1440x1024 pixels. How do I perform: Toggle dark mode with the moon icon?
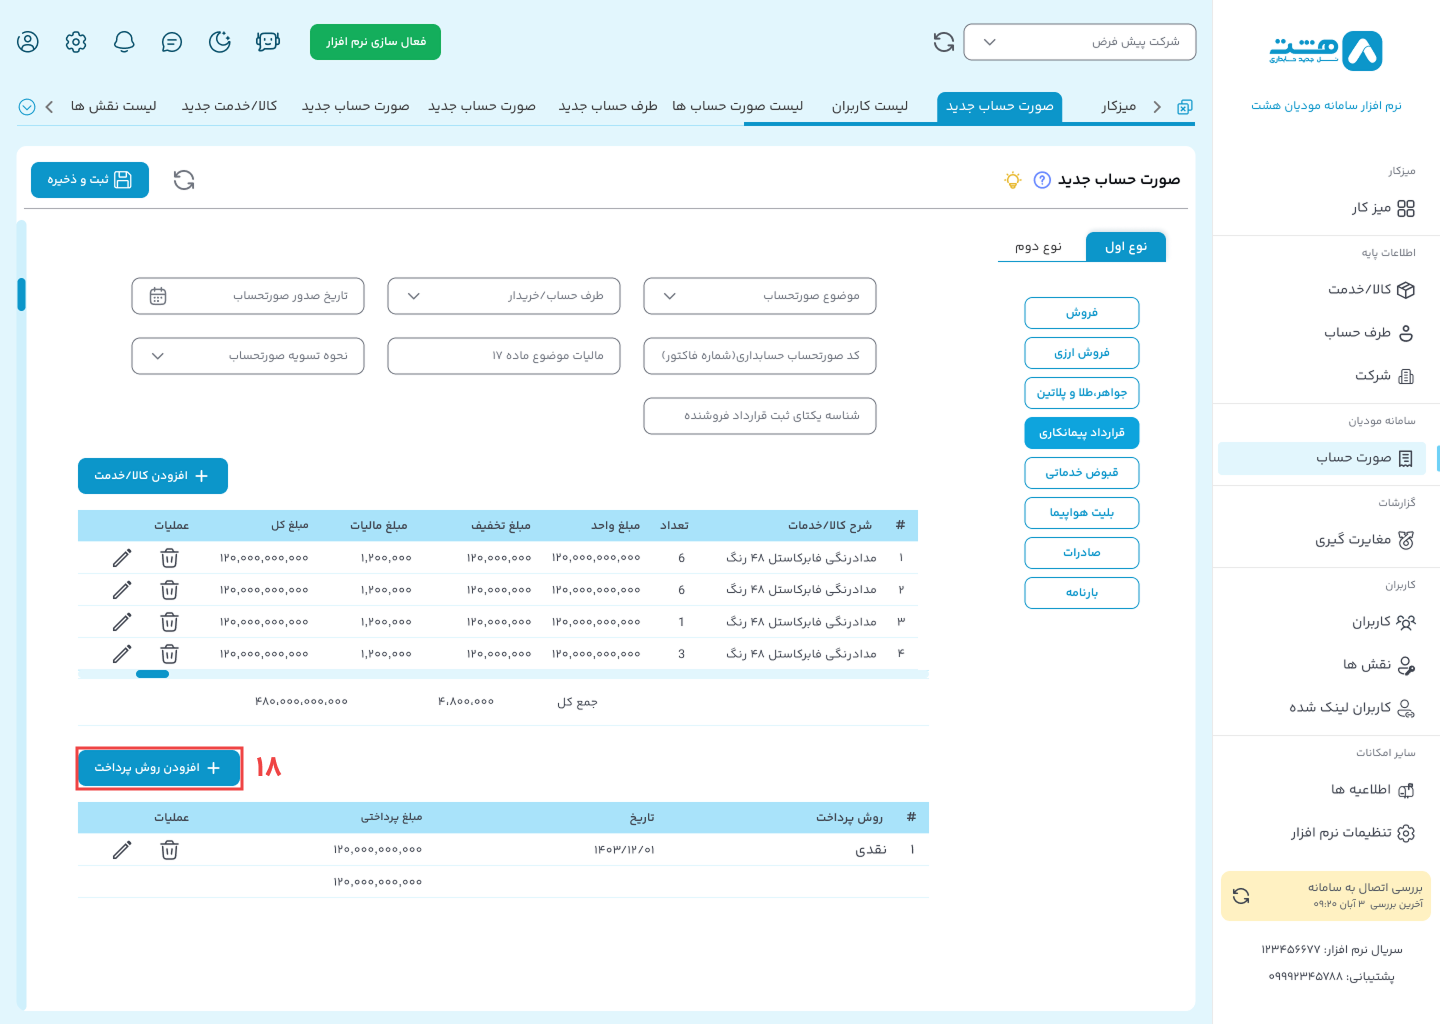pos(220,42)
